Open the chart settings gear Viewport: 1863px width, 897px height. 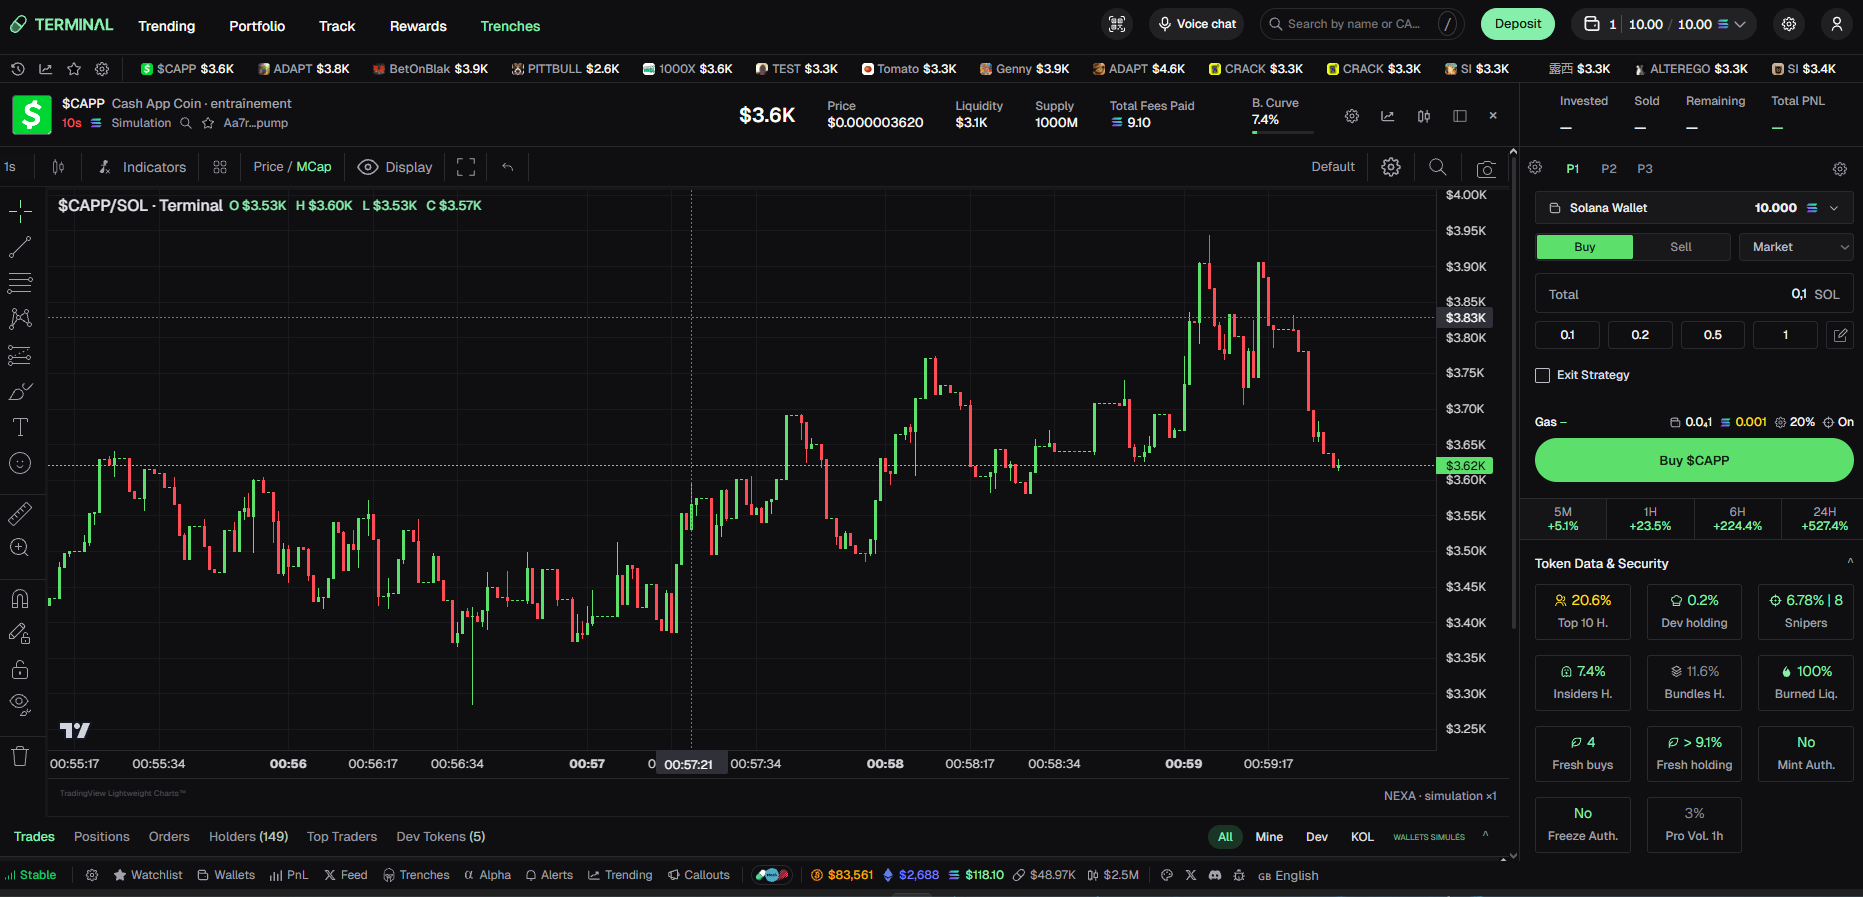pos(1391,167)
